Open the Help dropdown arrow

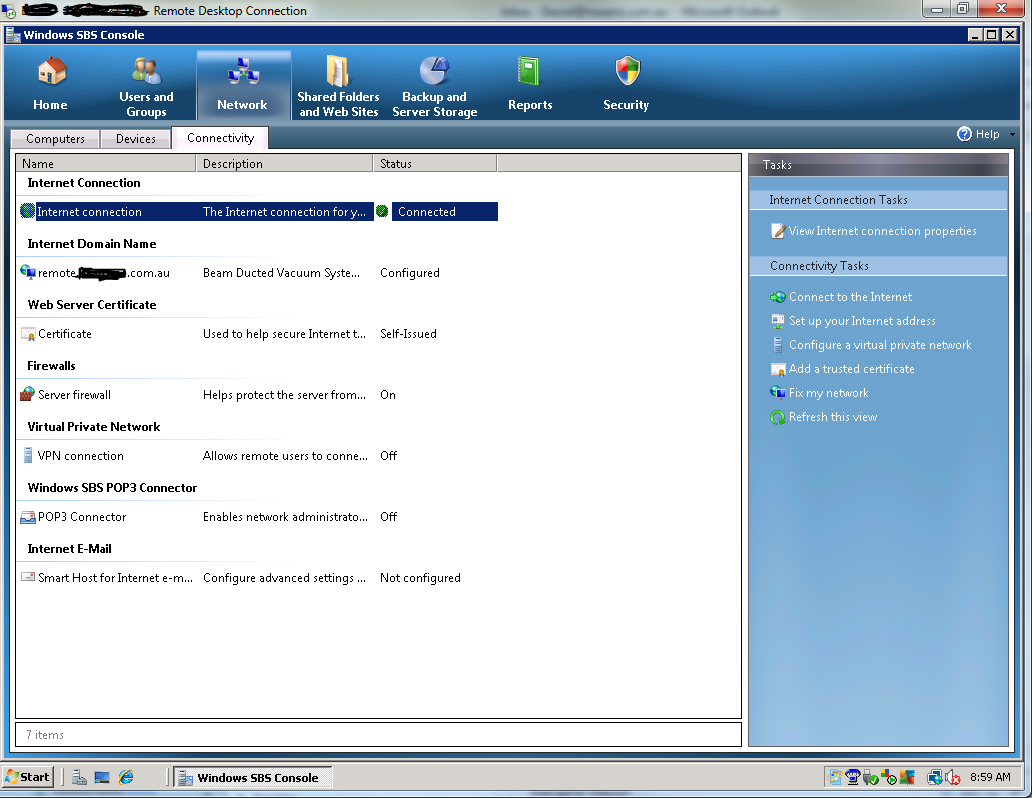tap(1010, 133)
